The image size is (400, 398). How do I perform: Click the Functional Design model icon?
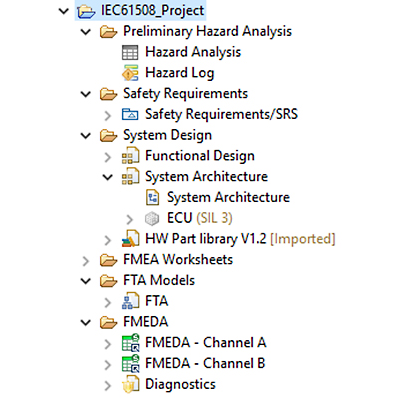(x=130, y=156)
